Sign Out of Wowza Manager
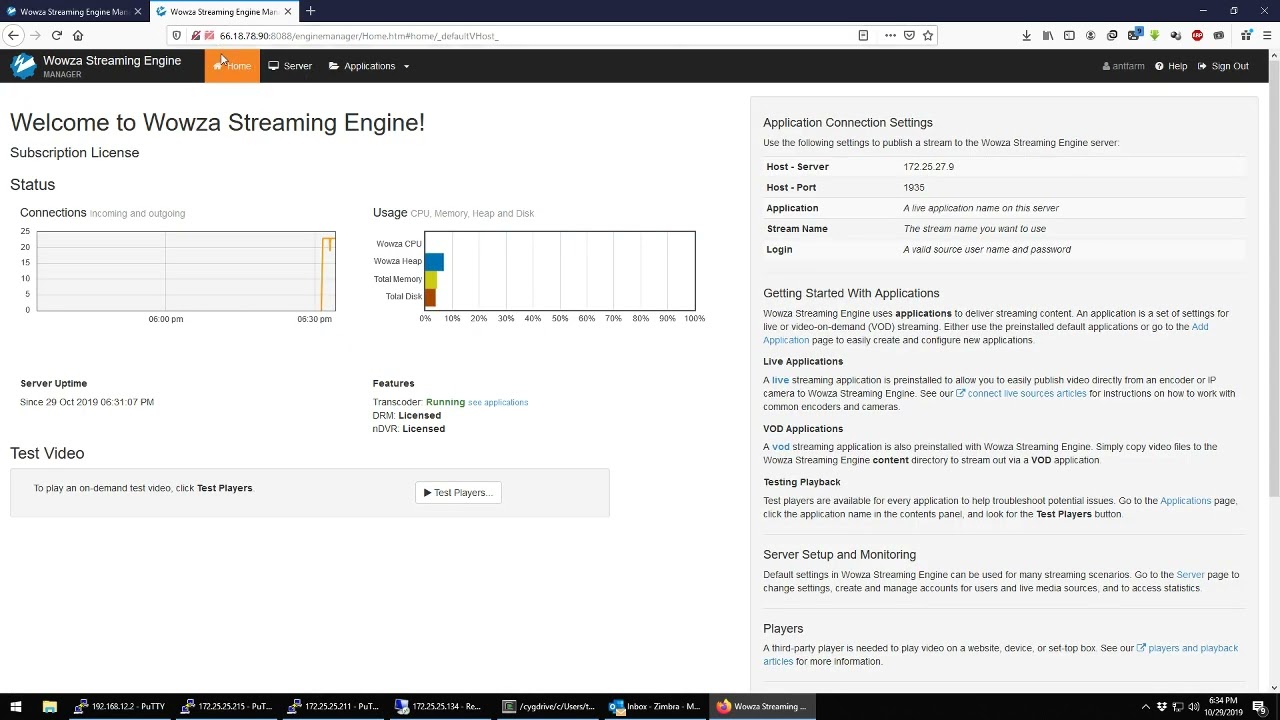Image resolution: width=1280 pixels, height=720 pixels. point(1223,66)
